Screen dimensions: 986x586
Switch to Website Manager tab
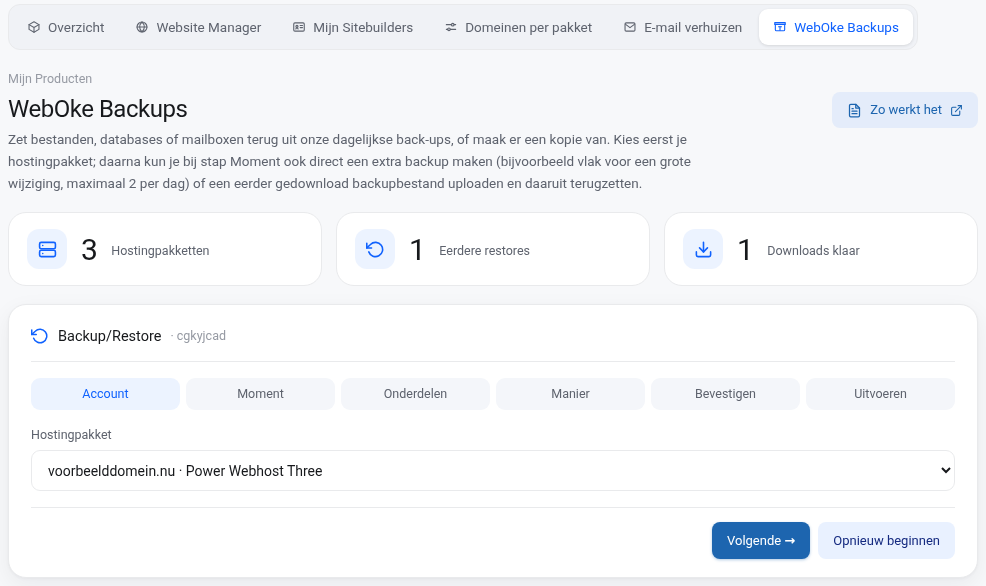[x=199, y=28]
